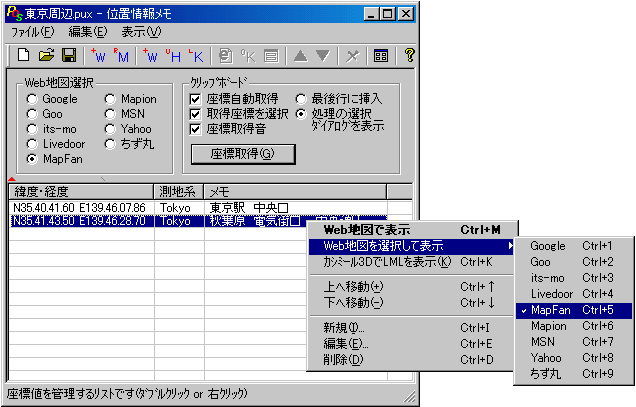The image size is (636, 407).
Task: Select the Yahoo radio button in Web地図選択
Action: pyautogui.click(x=110, y=129)
